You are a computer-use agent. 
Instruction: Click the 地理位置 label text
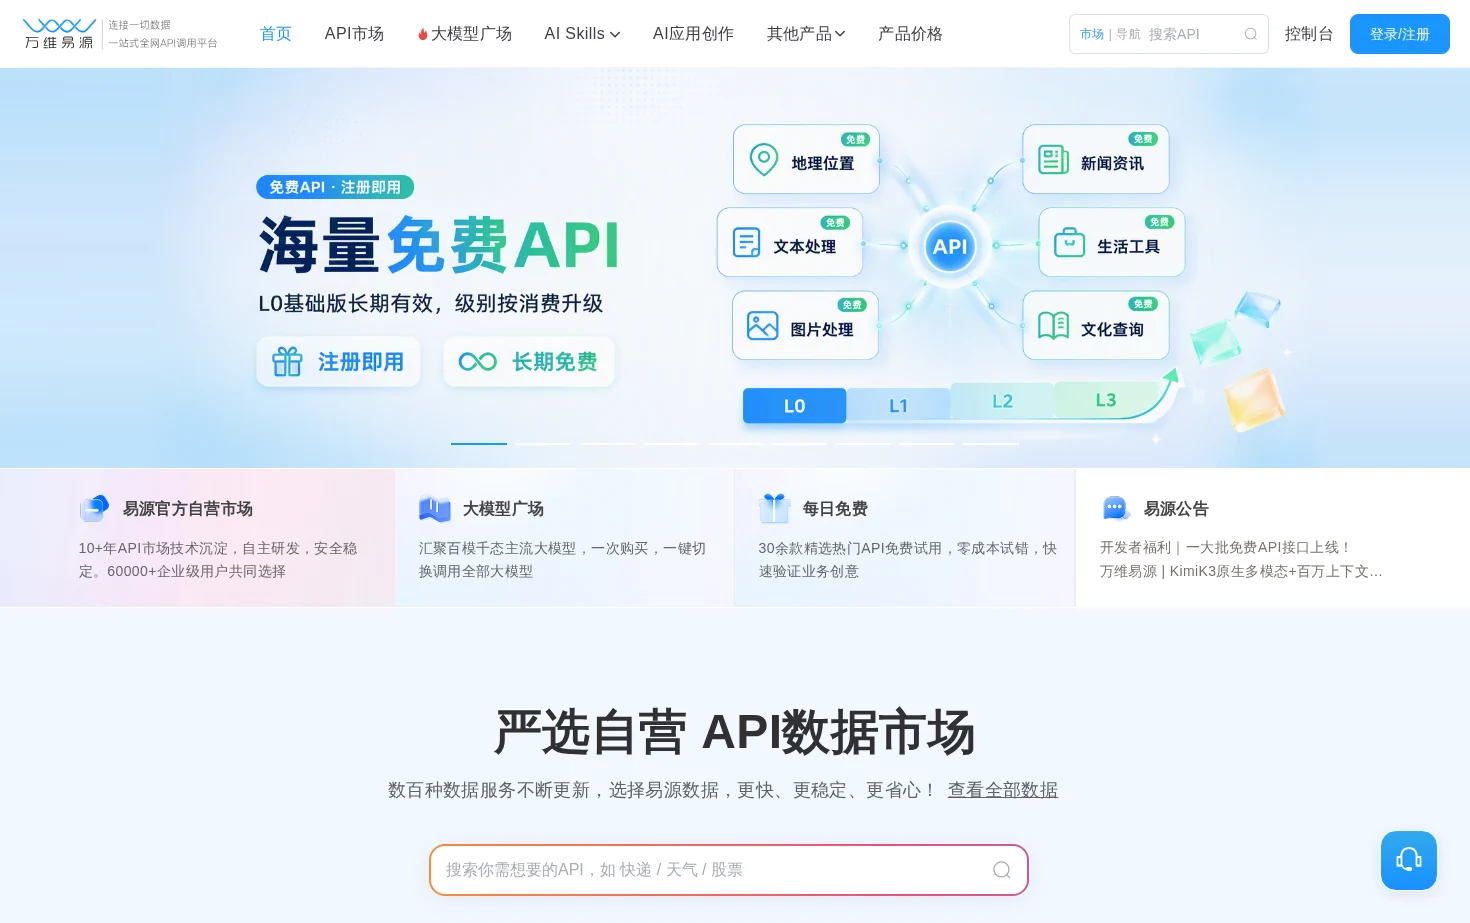pyautogui.click(x=823, y=163)
